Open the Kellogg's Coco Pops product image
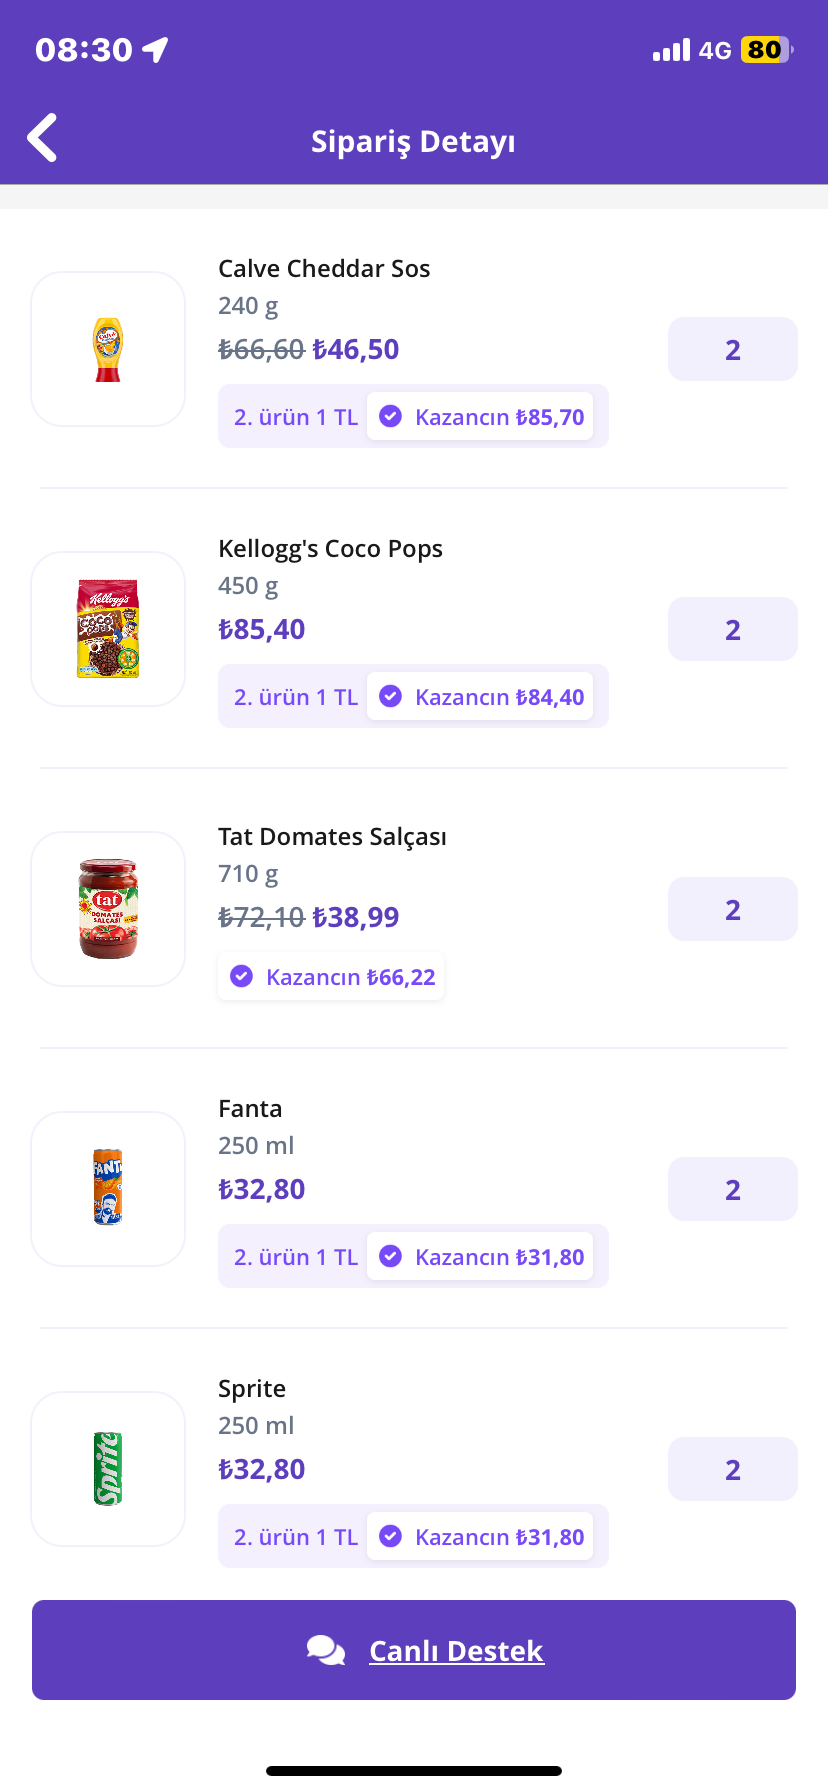 coord(108,629)
